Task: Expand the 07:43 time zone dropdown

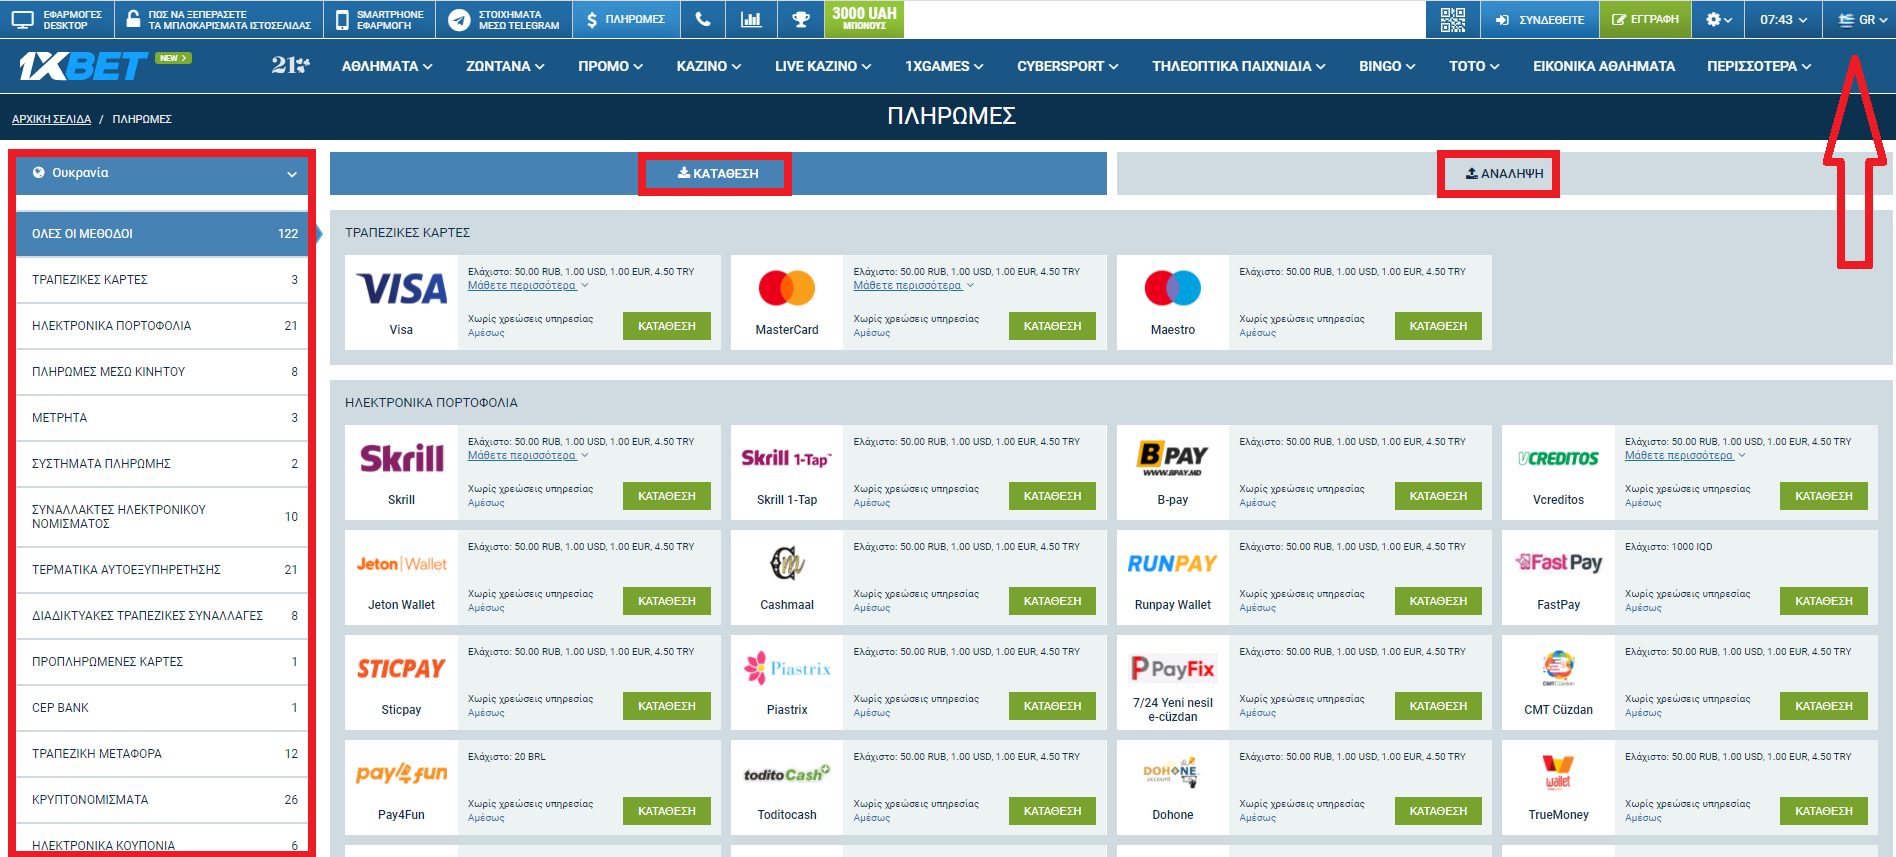Action: coord(1783,19)
